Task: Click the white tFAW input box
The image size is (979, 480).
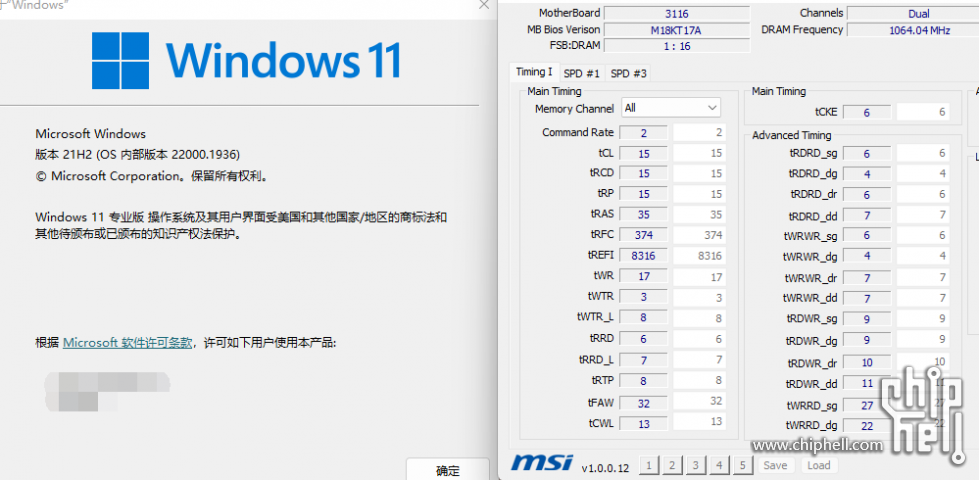Action: [x=699, y=401]
